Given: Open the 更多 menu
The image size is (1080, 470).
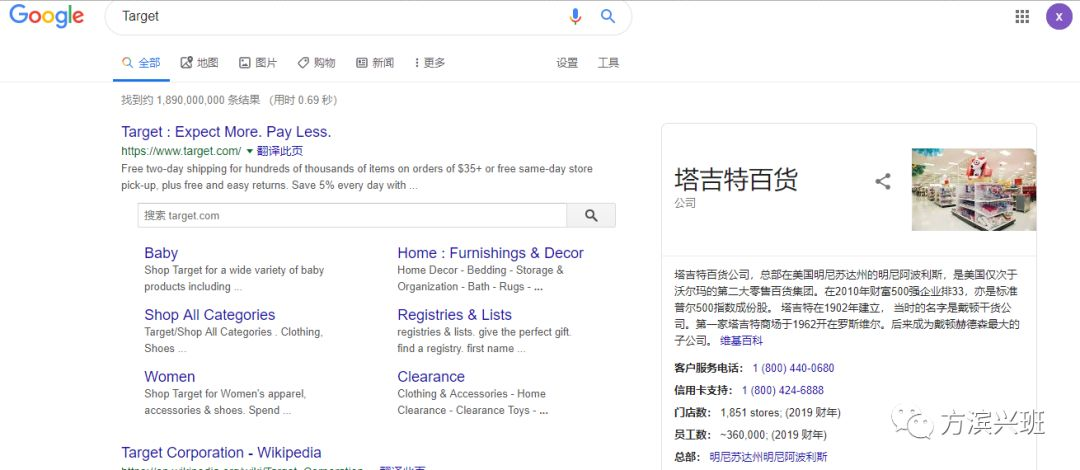Looking at the screenshot, I should [x=430, y=63].
